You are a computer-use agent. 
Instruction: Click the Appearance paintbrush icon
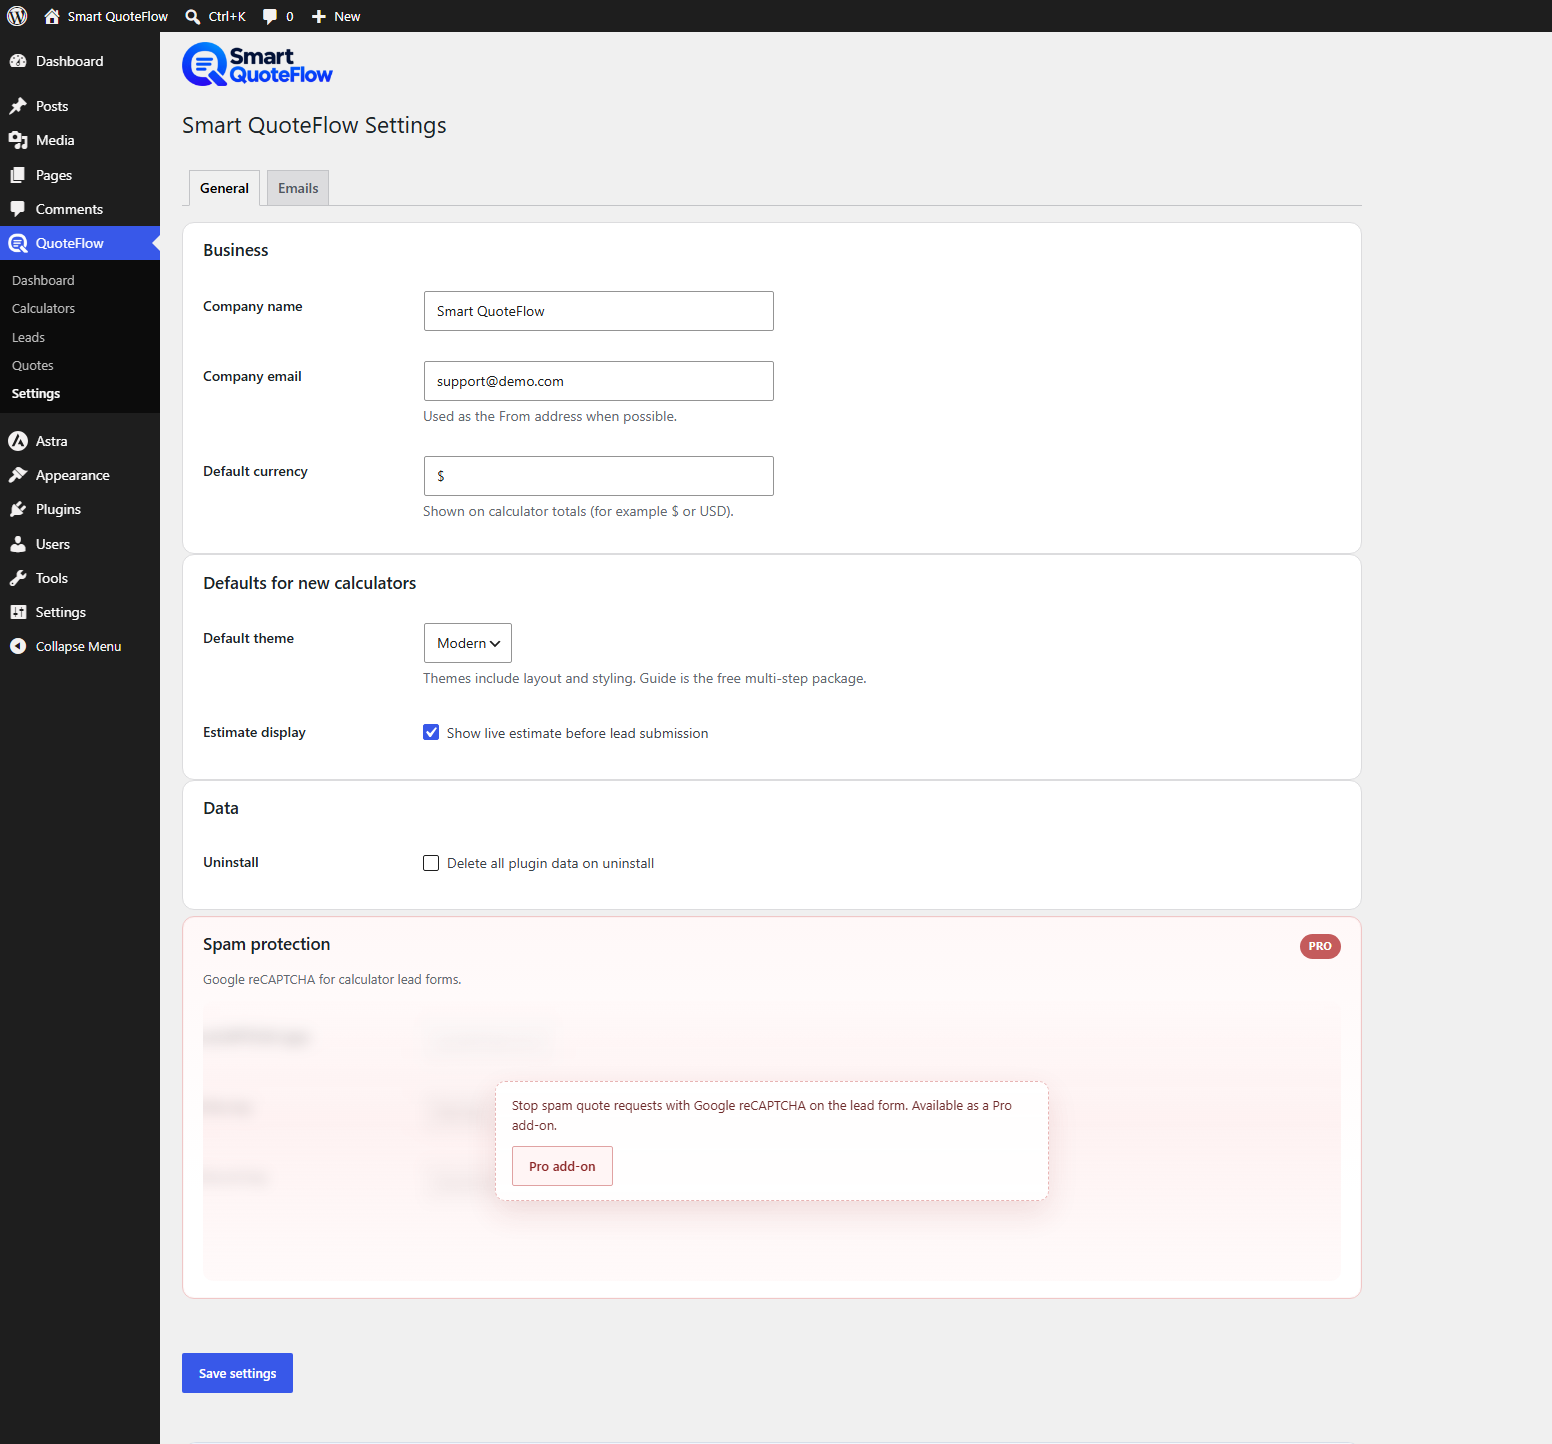click(18, 475)
